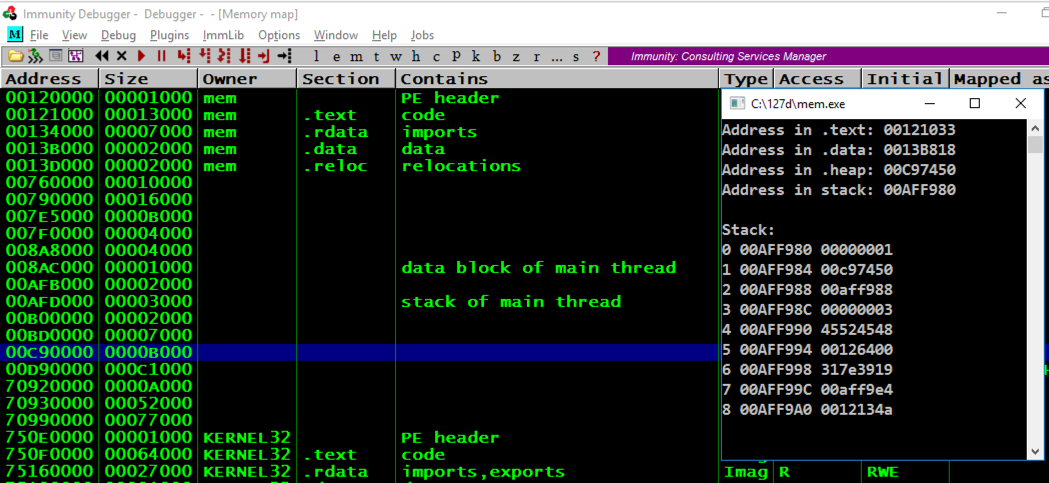Image resolution: width=1049 pixels, height=483 pixels.
Task: Open the Jobs menu
Action: (x=422, y=35)
